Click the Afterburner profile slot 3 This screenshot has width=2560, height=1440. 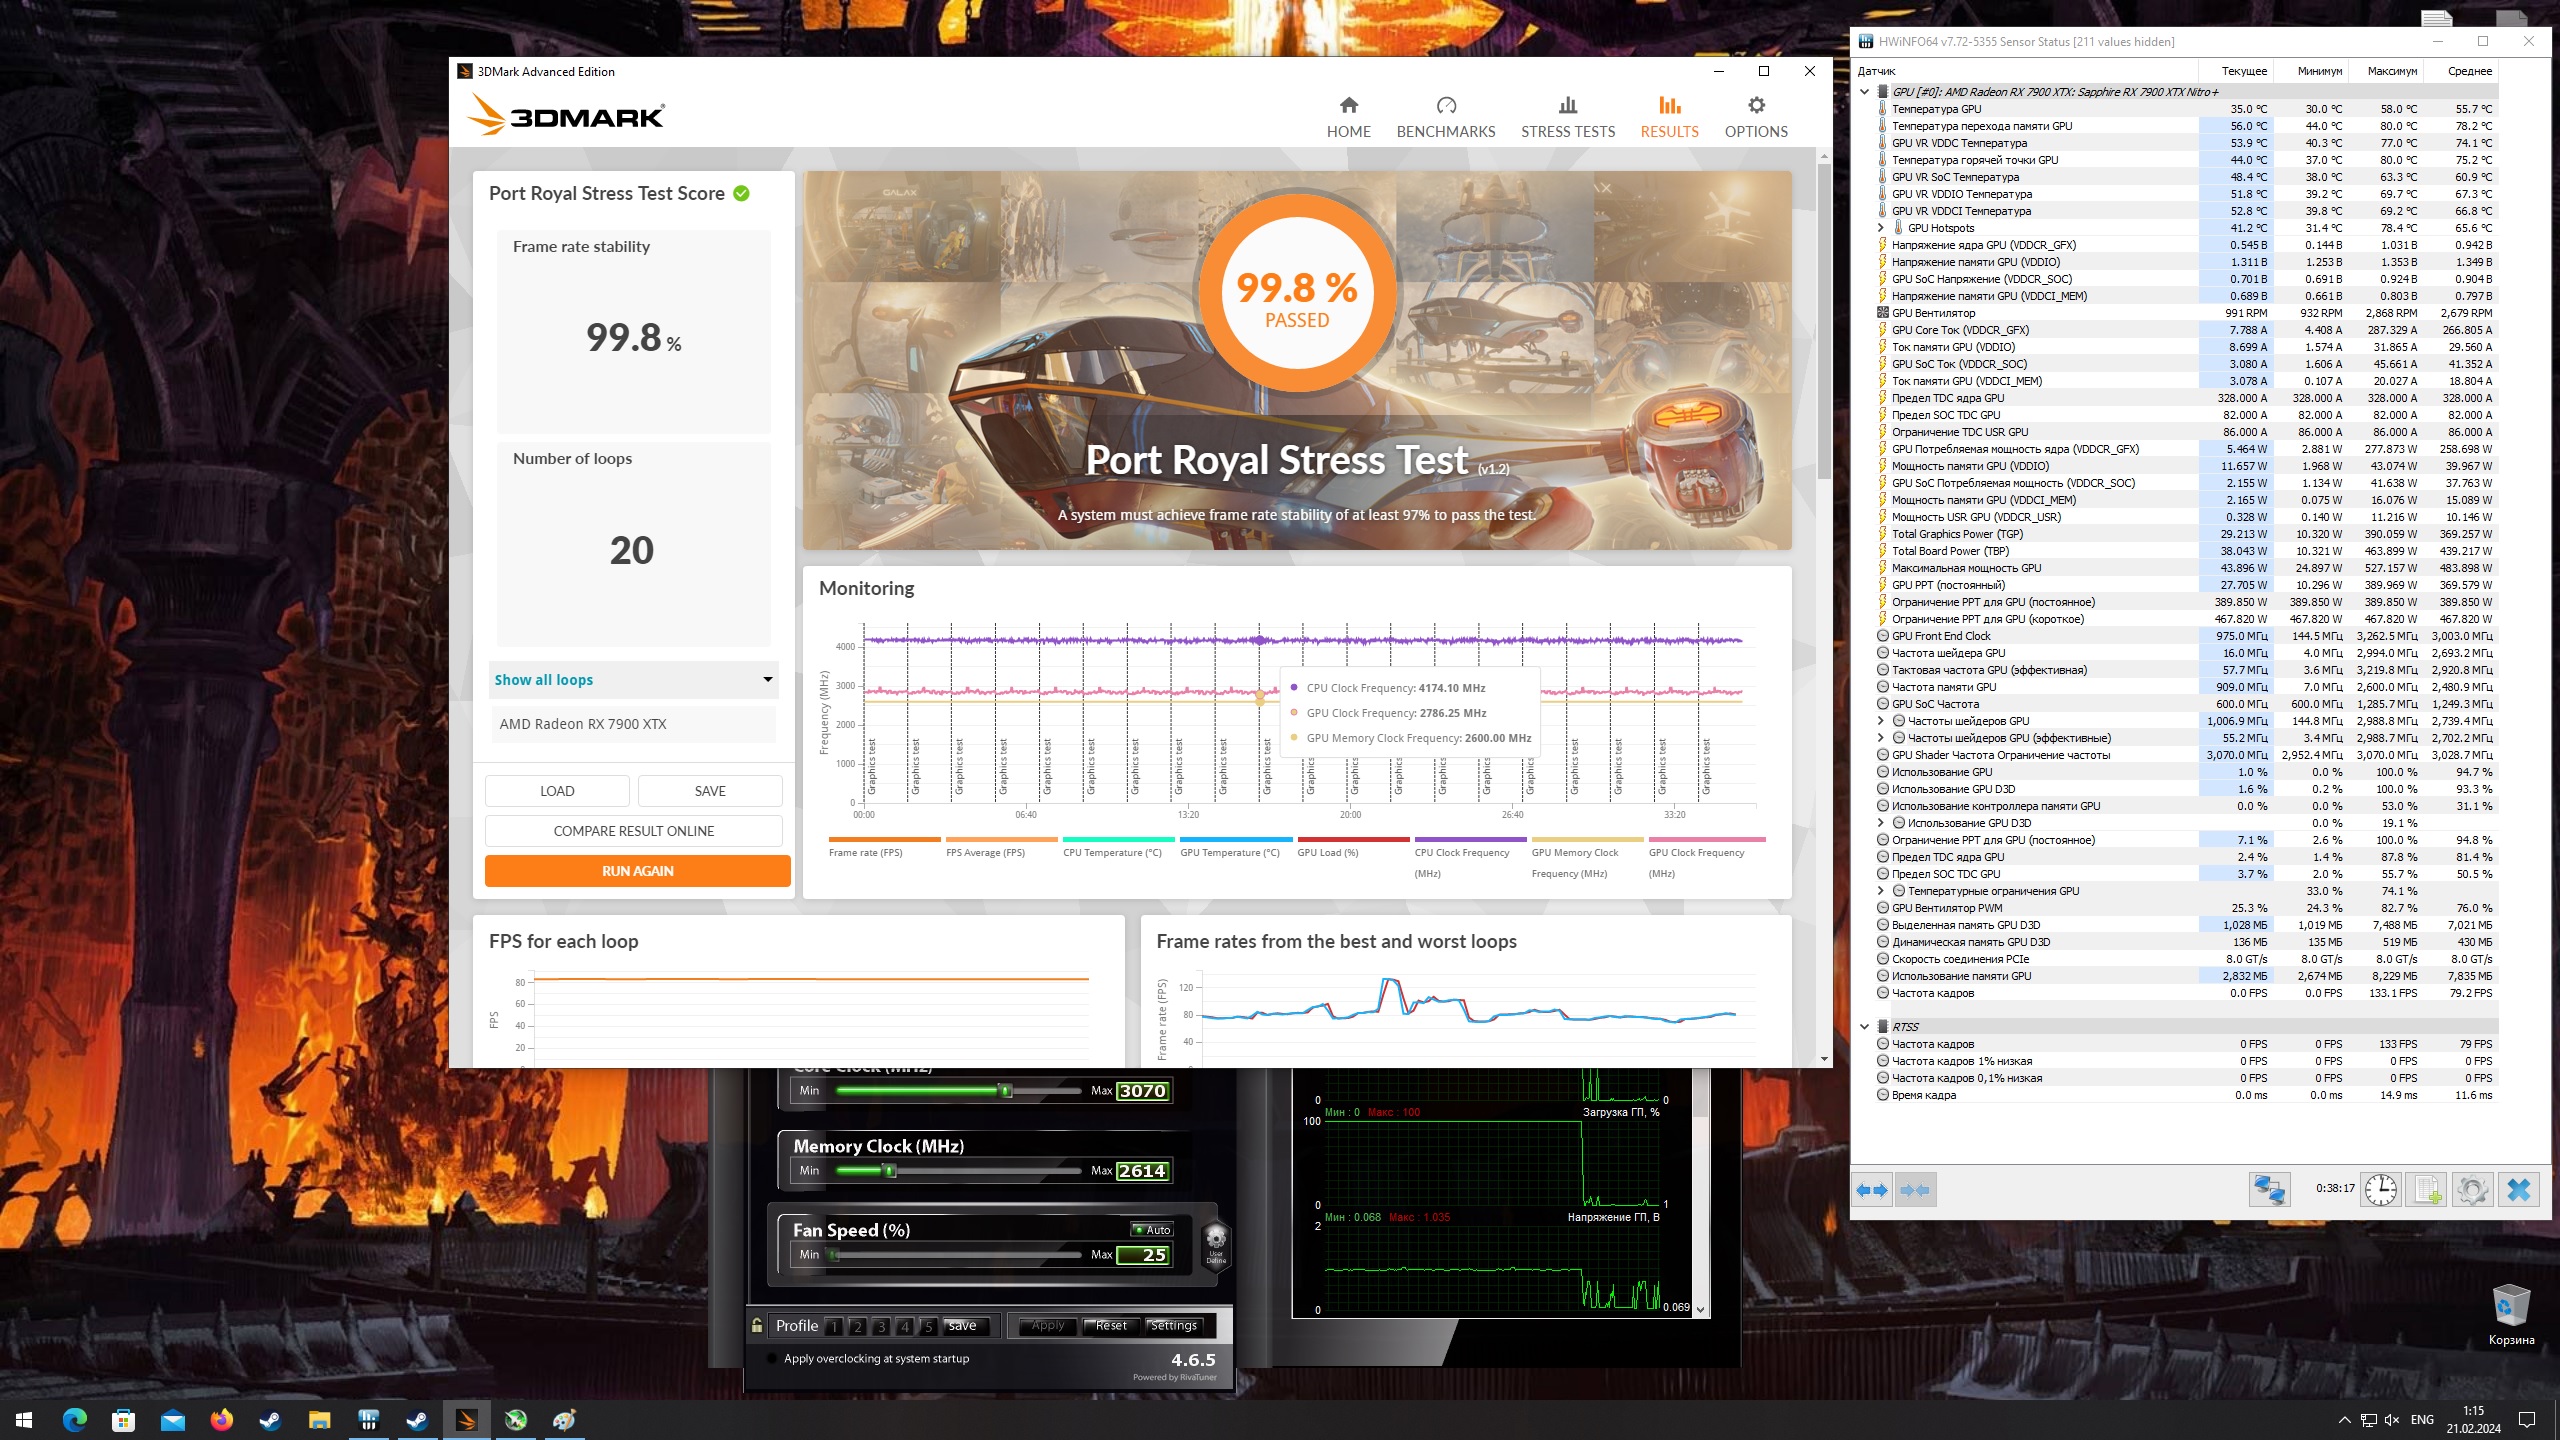[x=881, y=1327]
